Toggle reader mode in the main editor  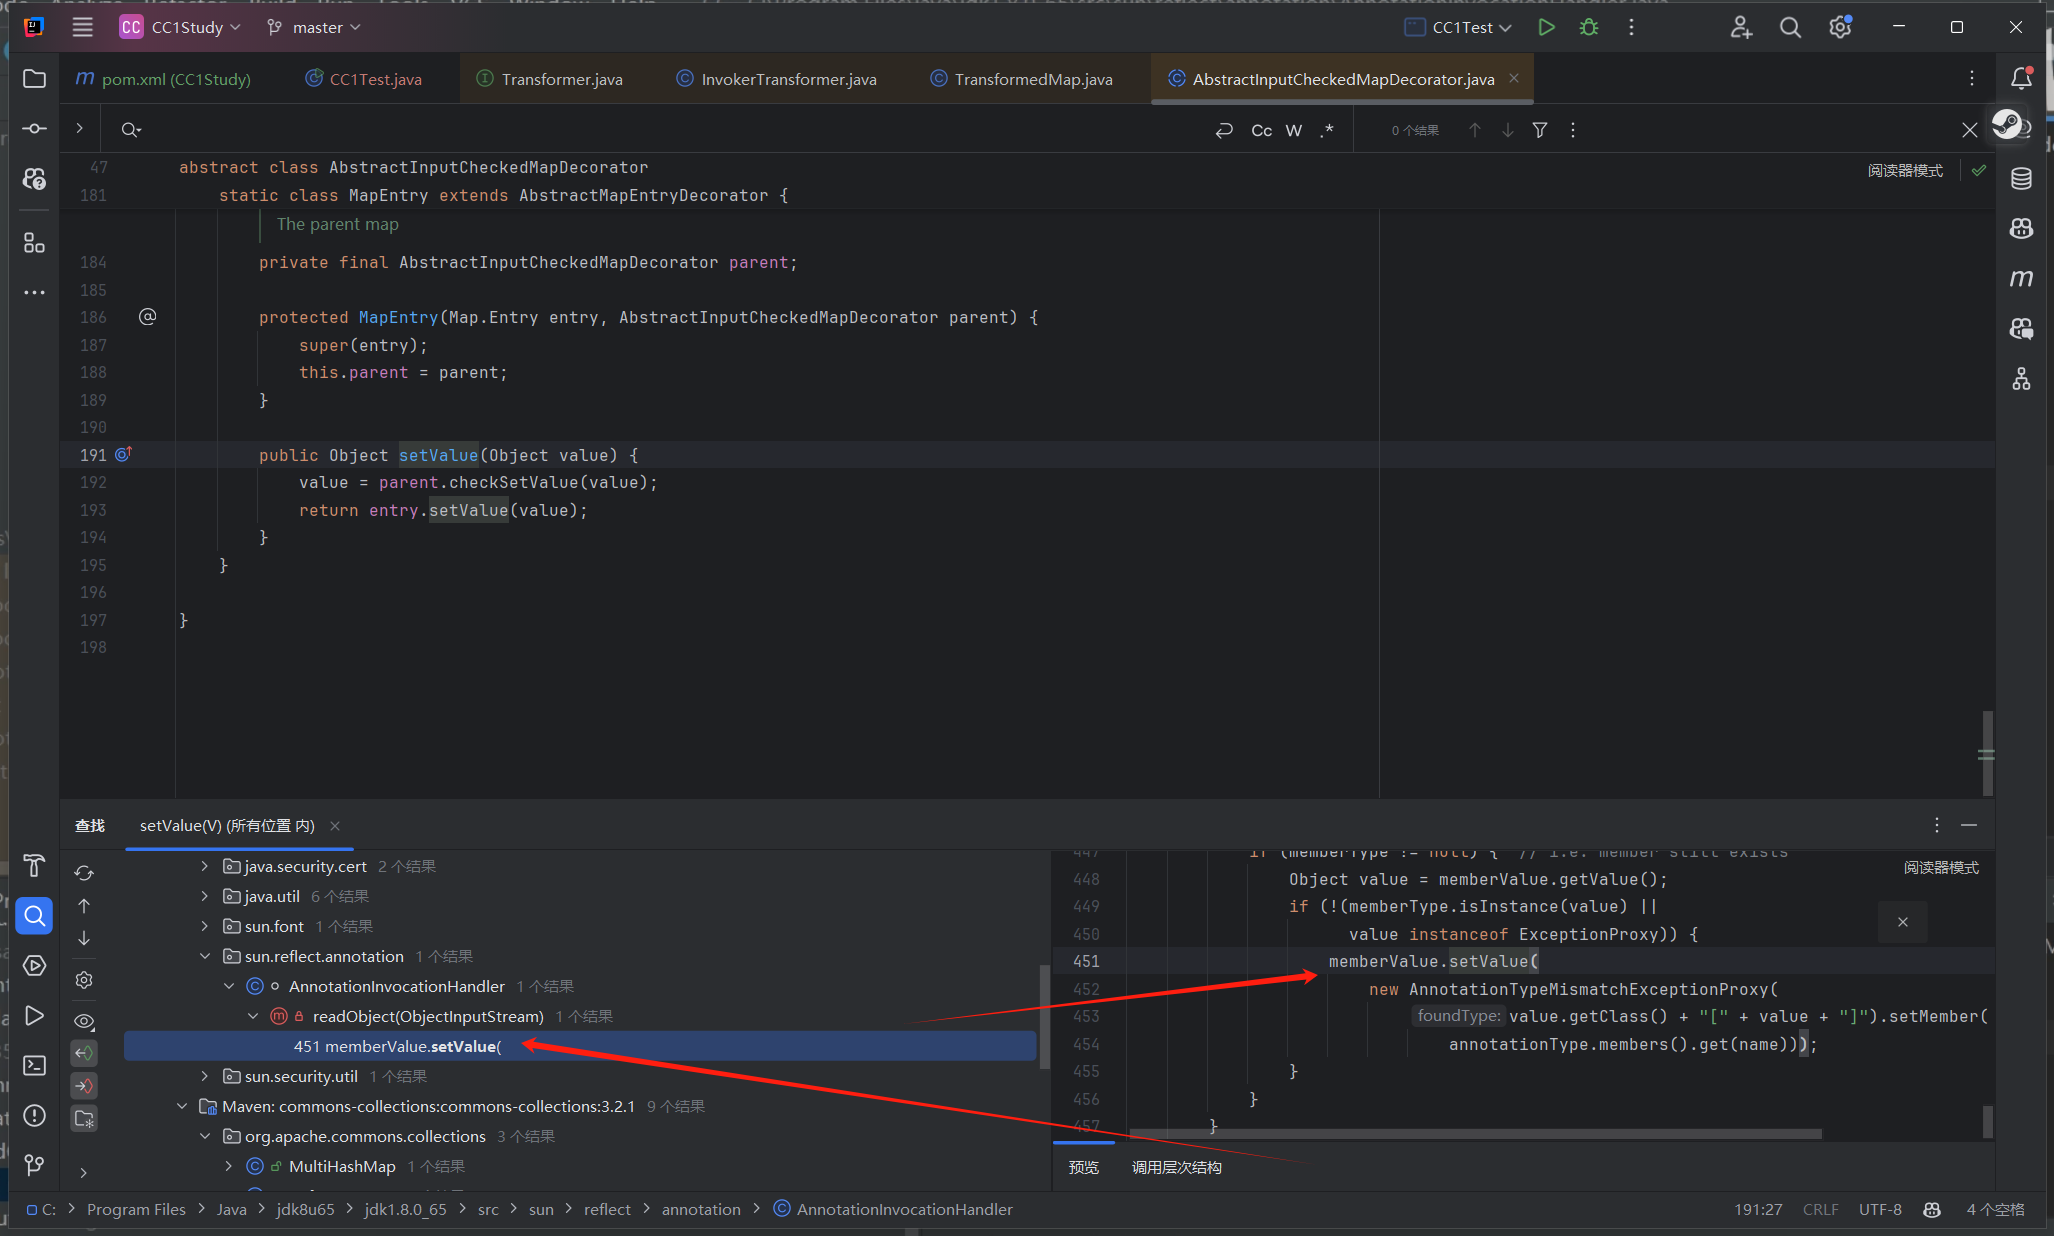point(1905,171)
